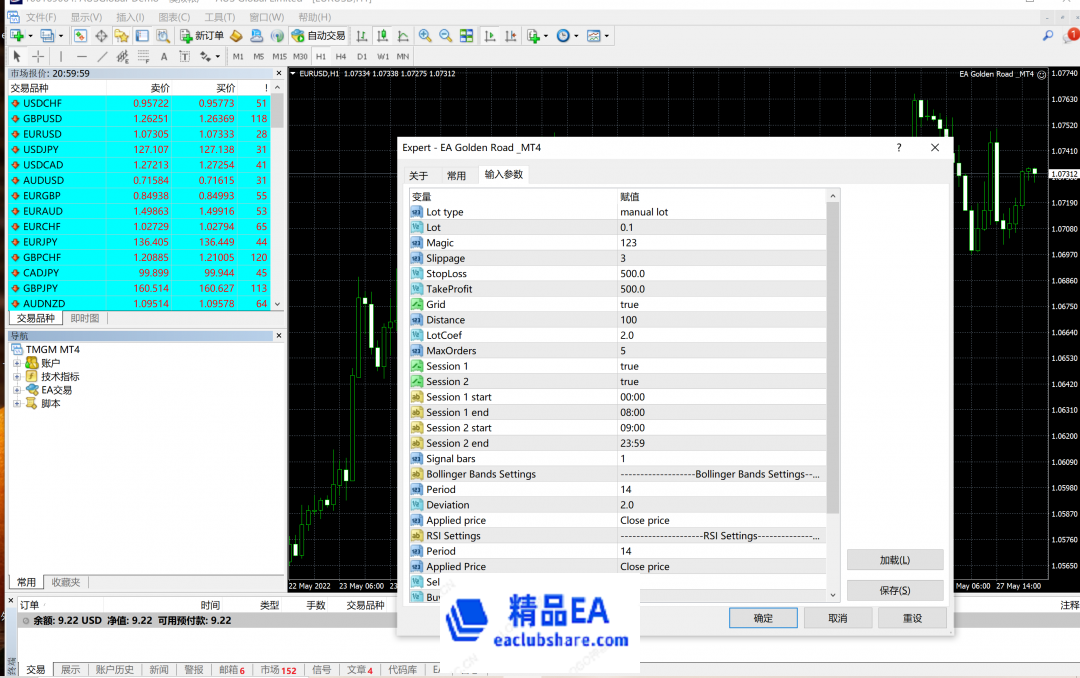Select the cursor arrow tool
This screenshot has height=678, width=1080.
tap(17, 56)
